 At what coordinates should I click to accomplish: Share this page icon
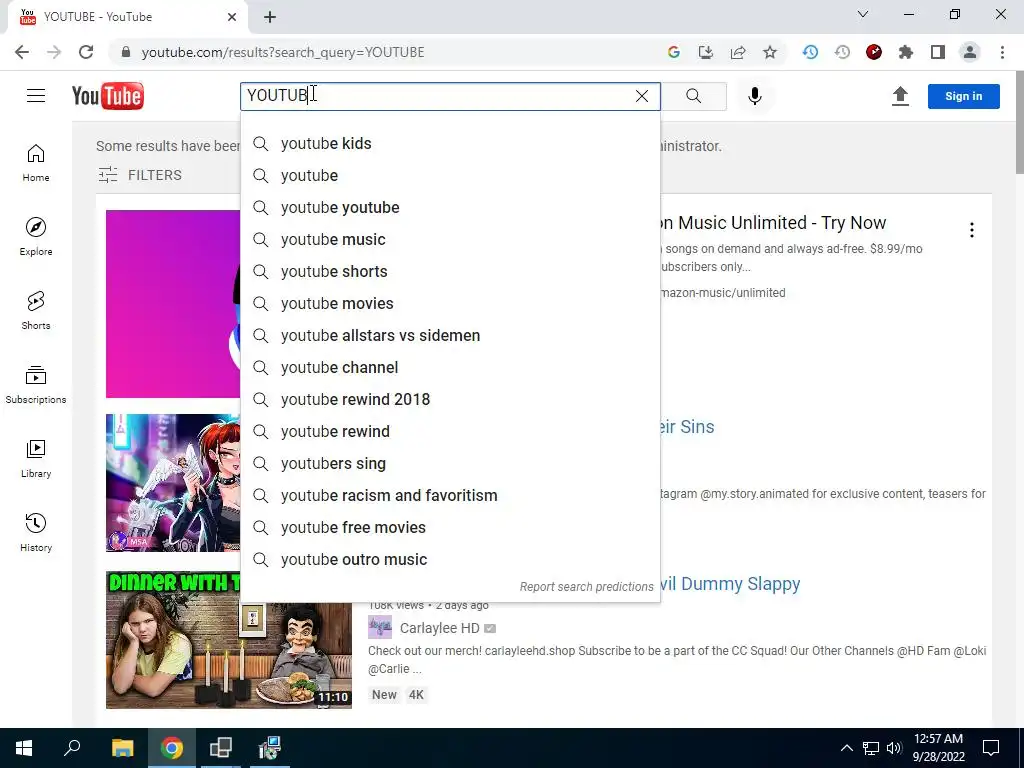coord(738,52)
